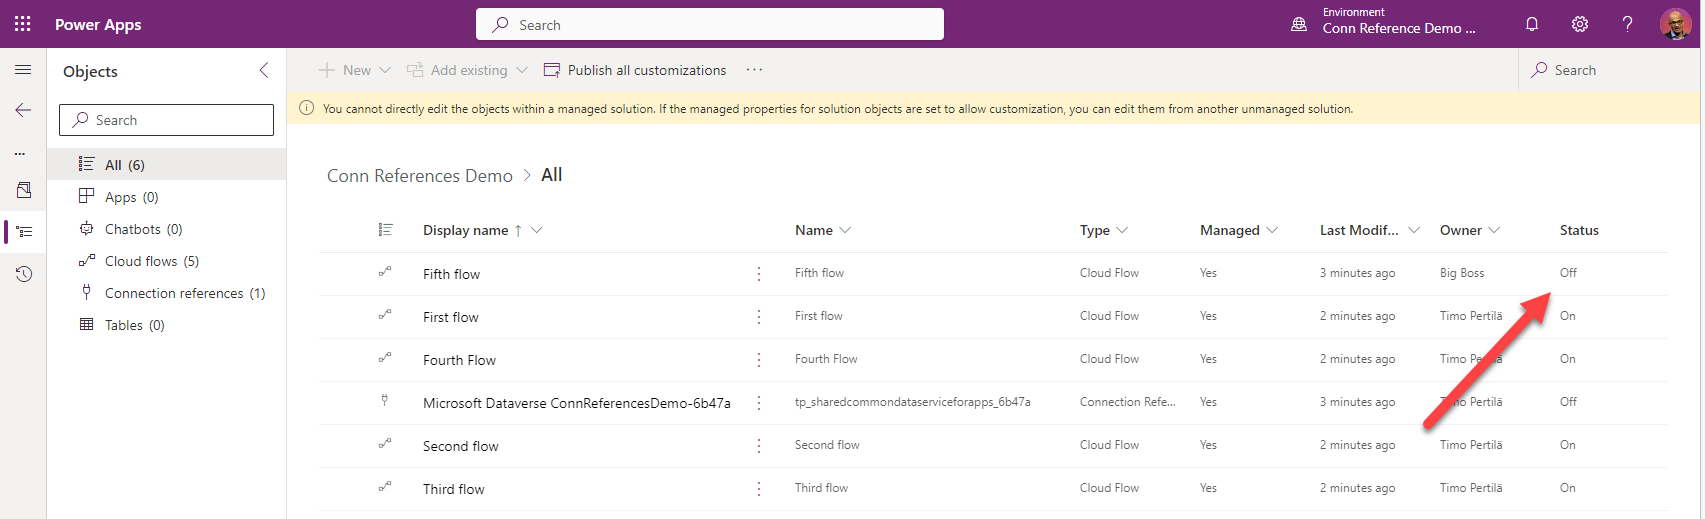Click Publish all customizations button
Screen dimensions: 1705x519
click(x=635, y=70)
